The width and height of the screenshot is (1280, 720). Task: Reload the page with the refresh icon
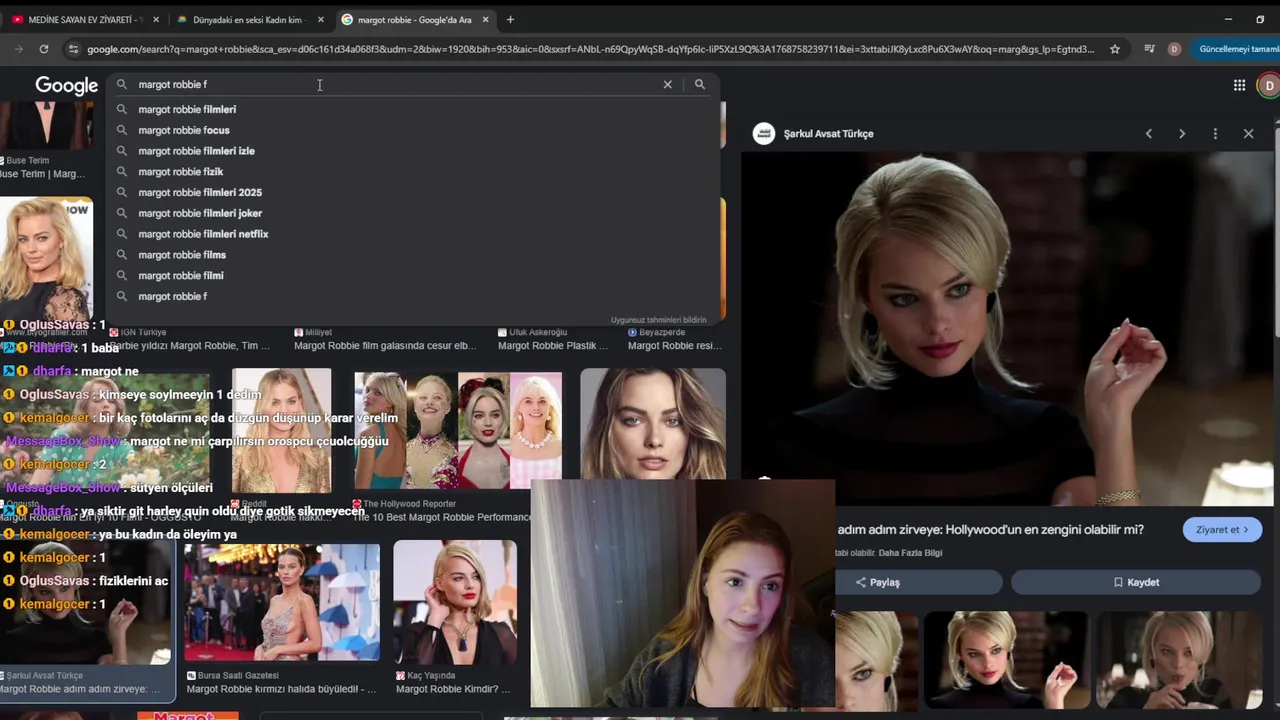pos(44,49)
